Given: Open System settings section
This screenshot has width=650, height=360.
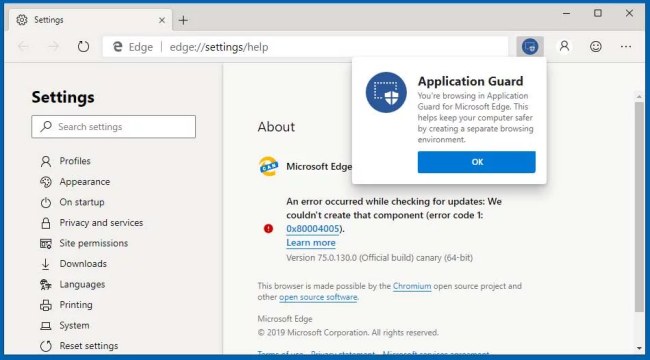Looking at the screenshot, I should click(x=74, y=325).
